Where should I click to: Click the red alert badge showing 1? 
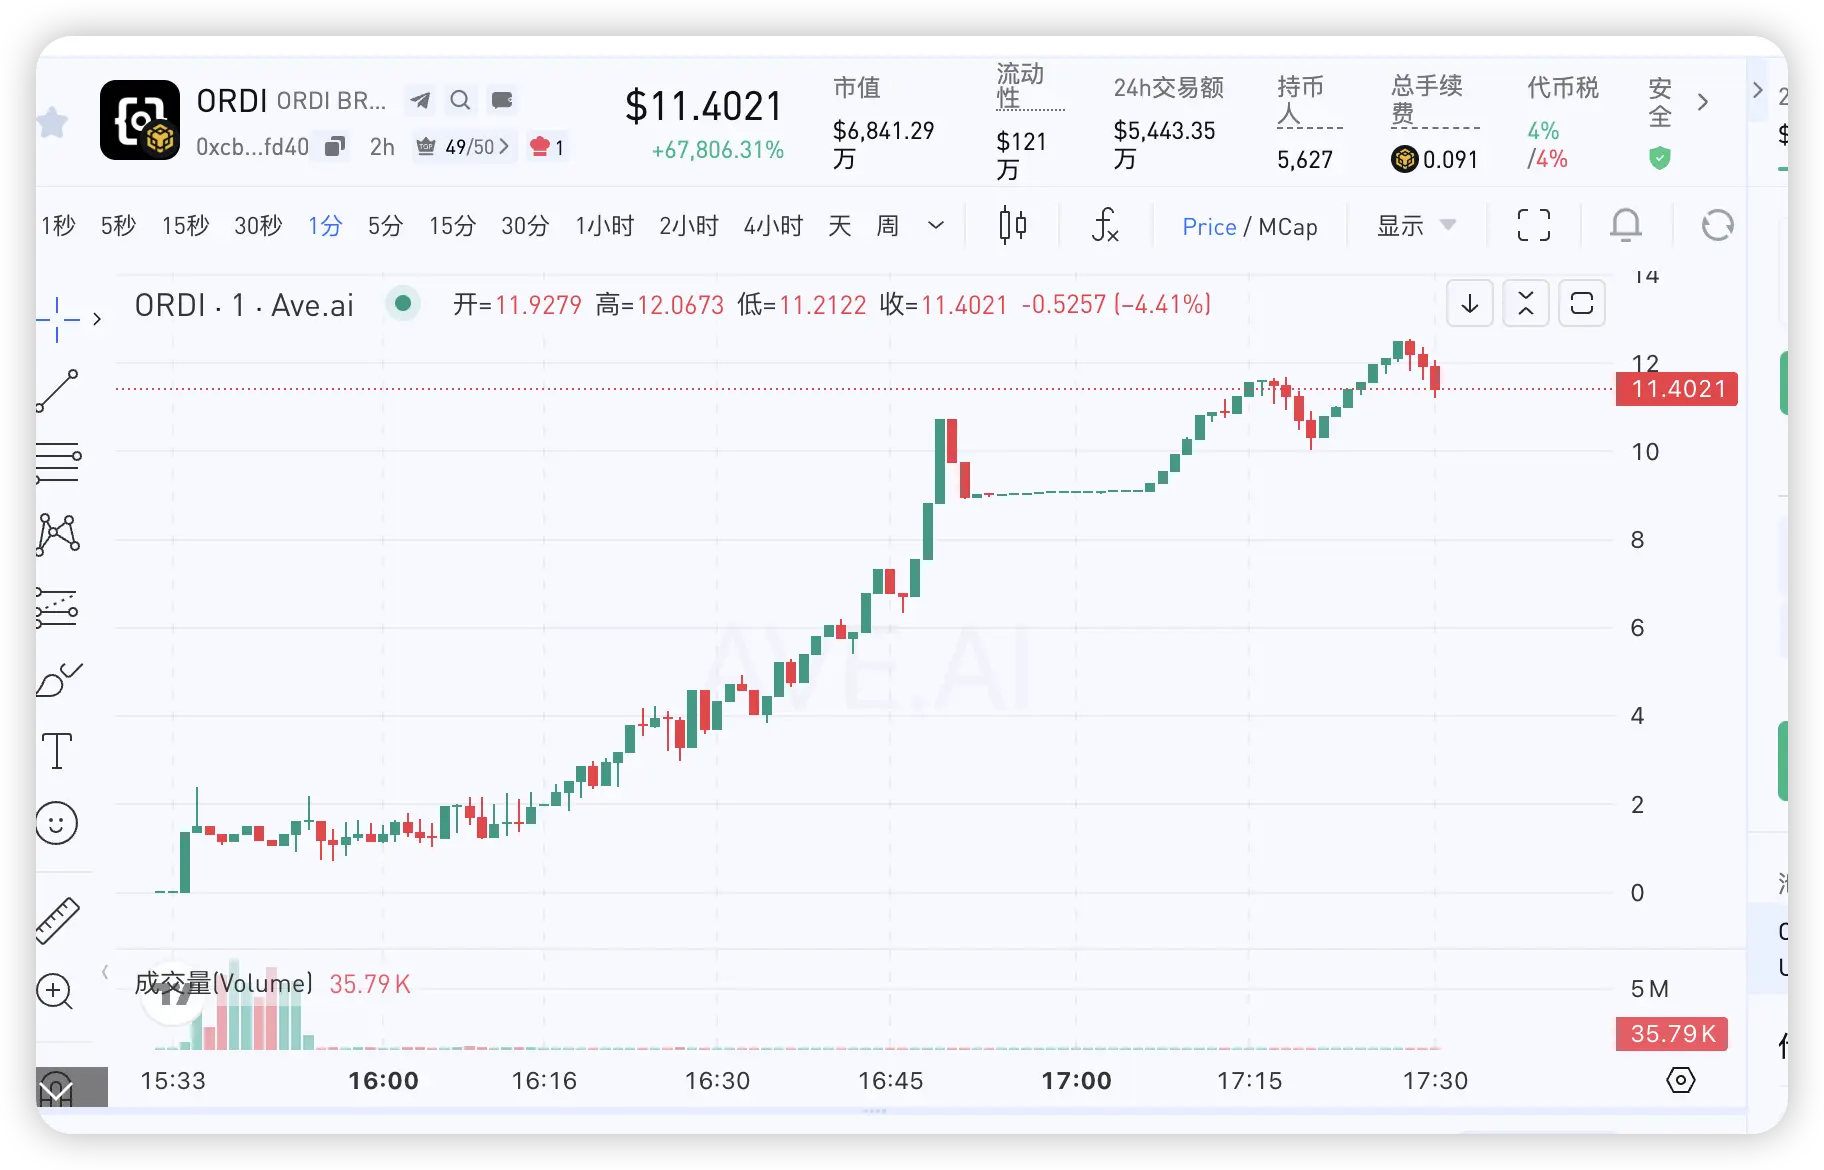[547, 147]
